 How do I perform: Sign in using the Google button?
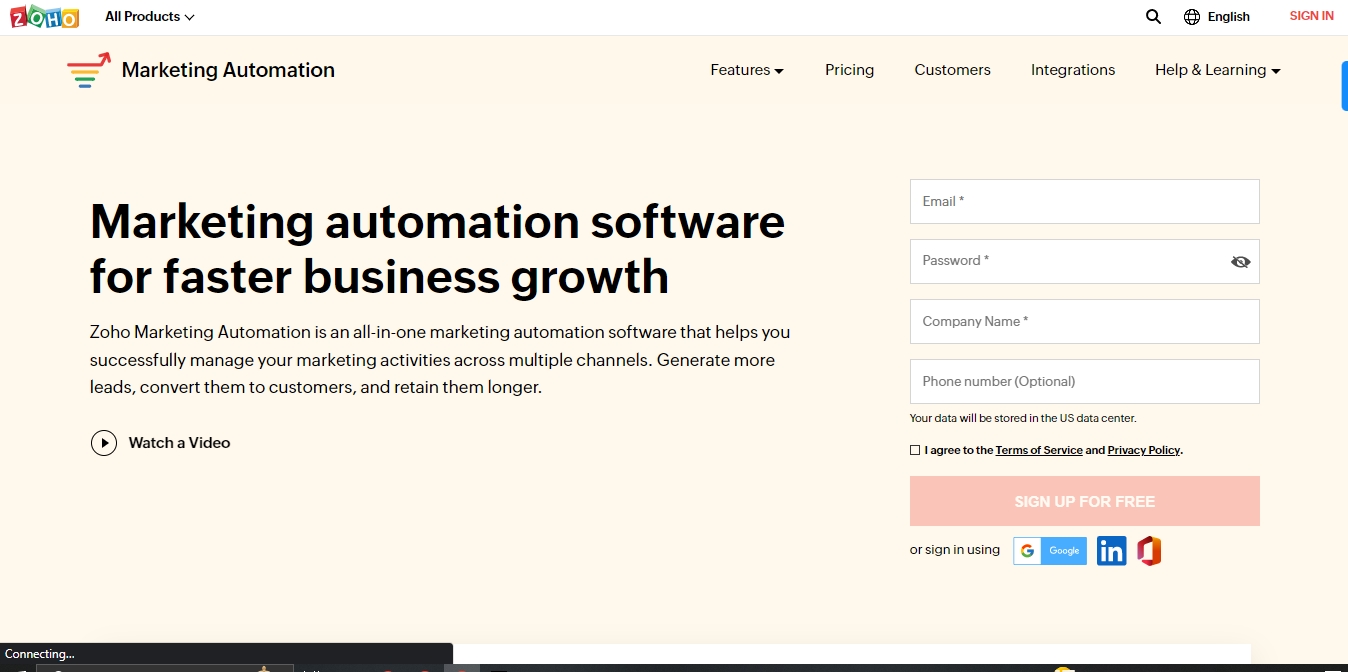point(1049,550)
